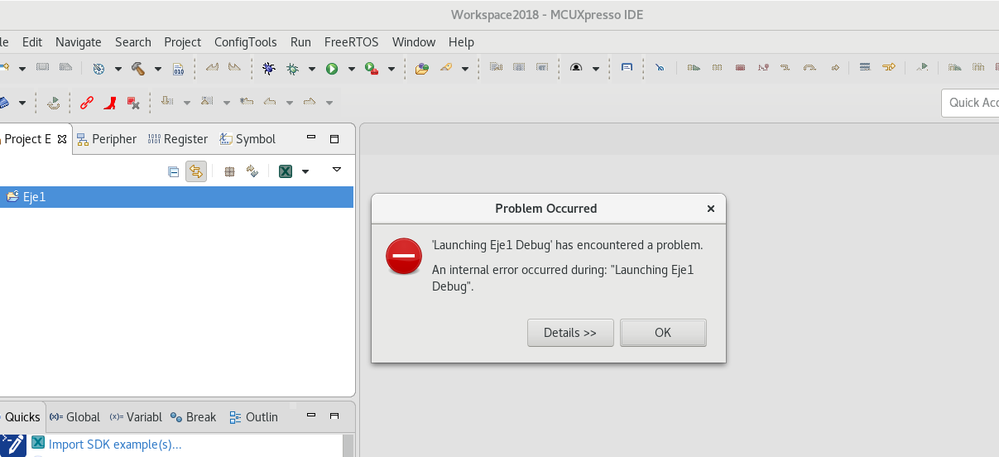Click the open folder with globe icon
Viewport: 999px width, 457px height.
coord(422,68)
